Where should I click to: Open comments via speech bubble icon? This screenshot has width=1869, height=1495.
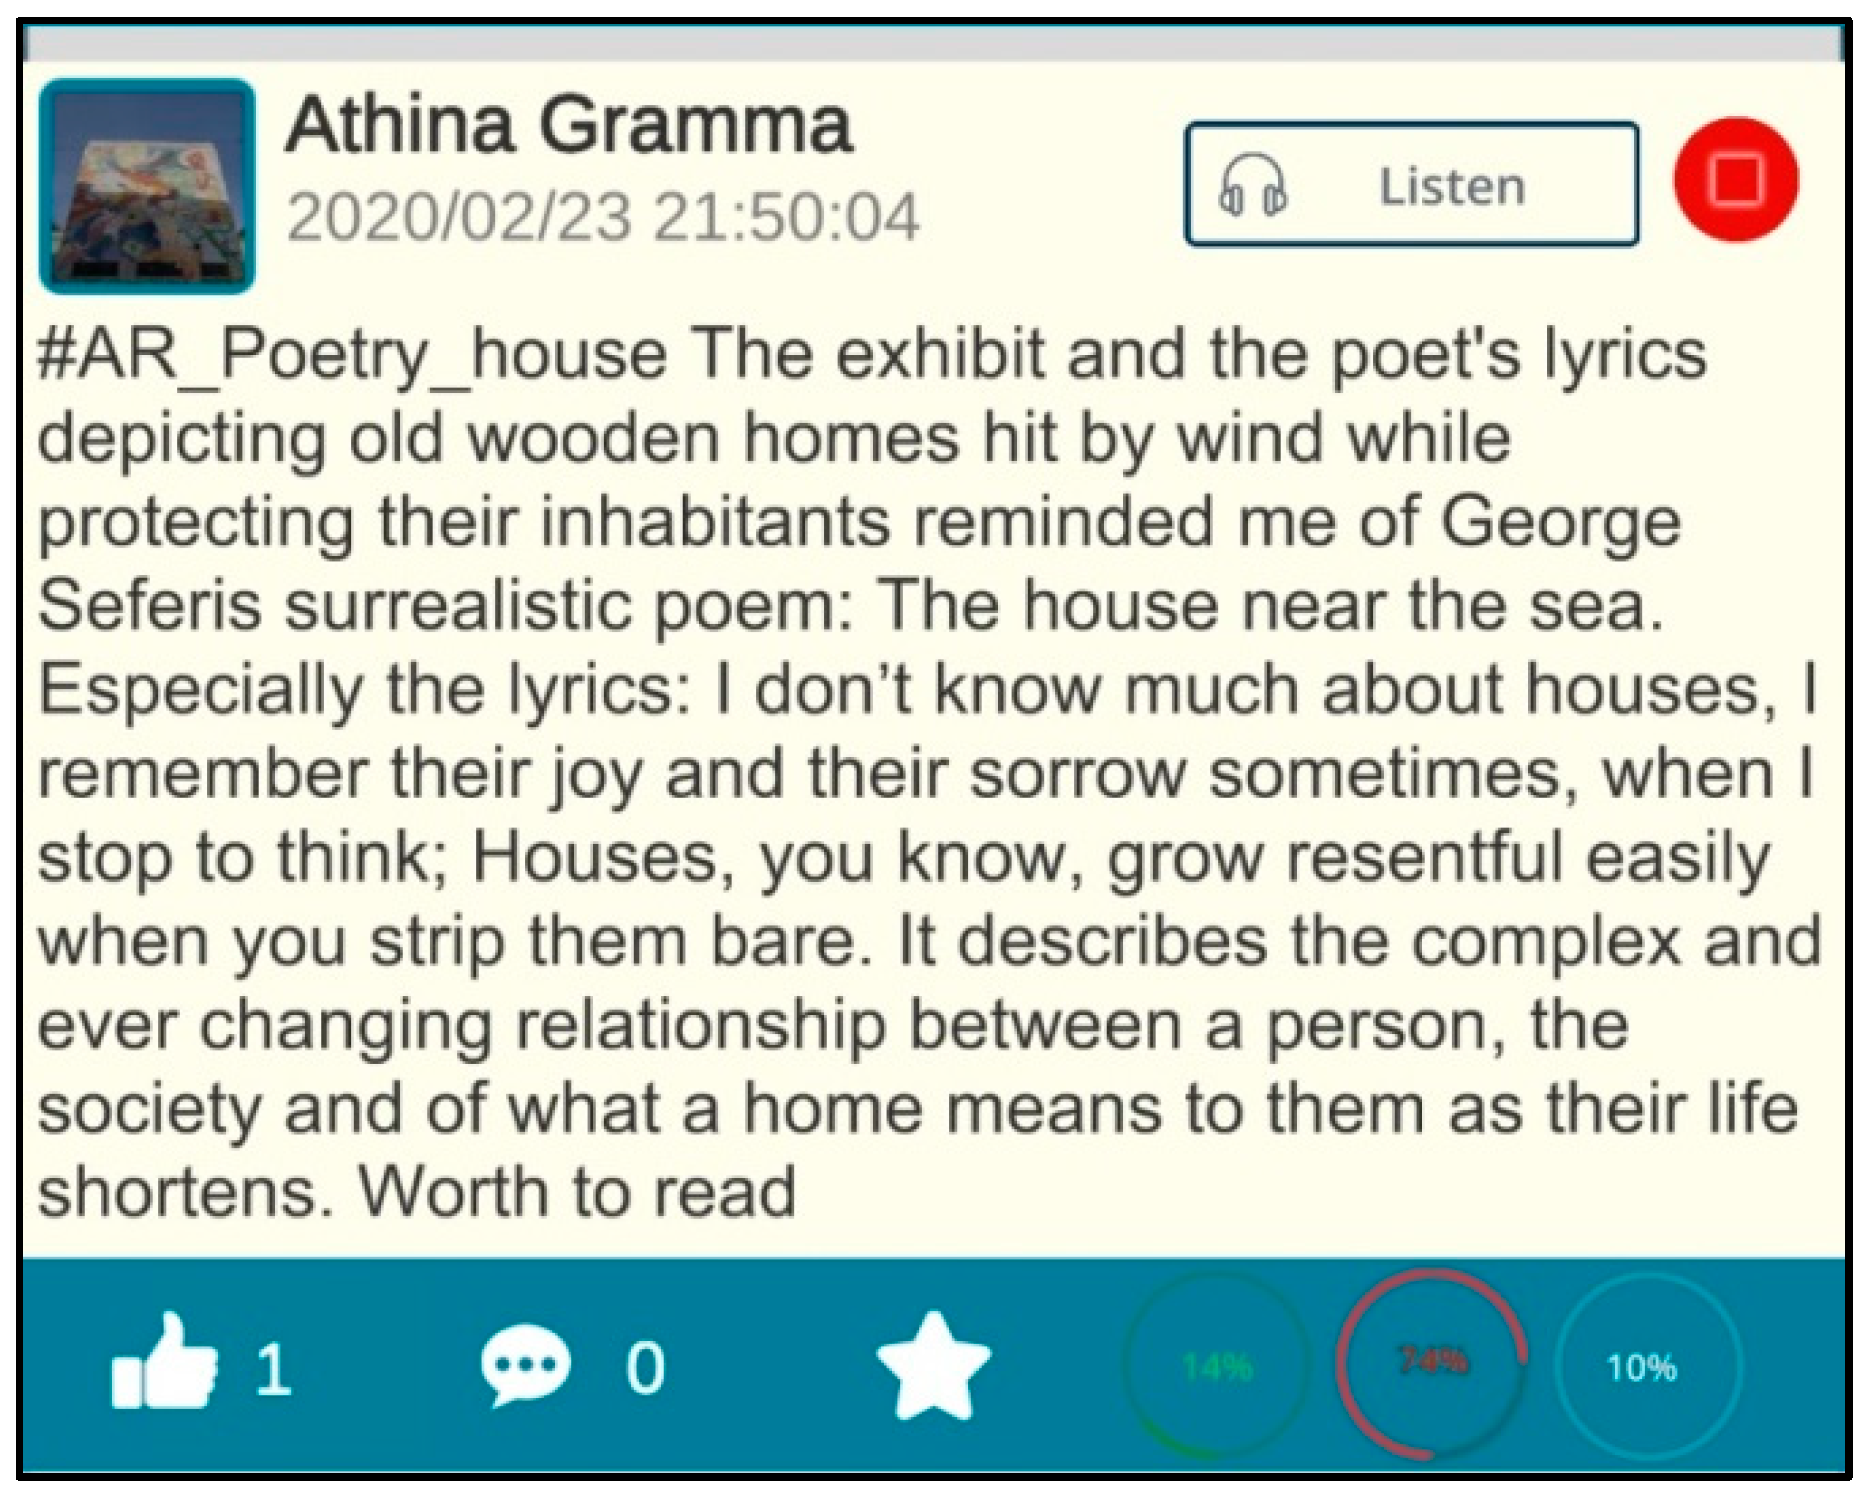click(525, 1364)
